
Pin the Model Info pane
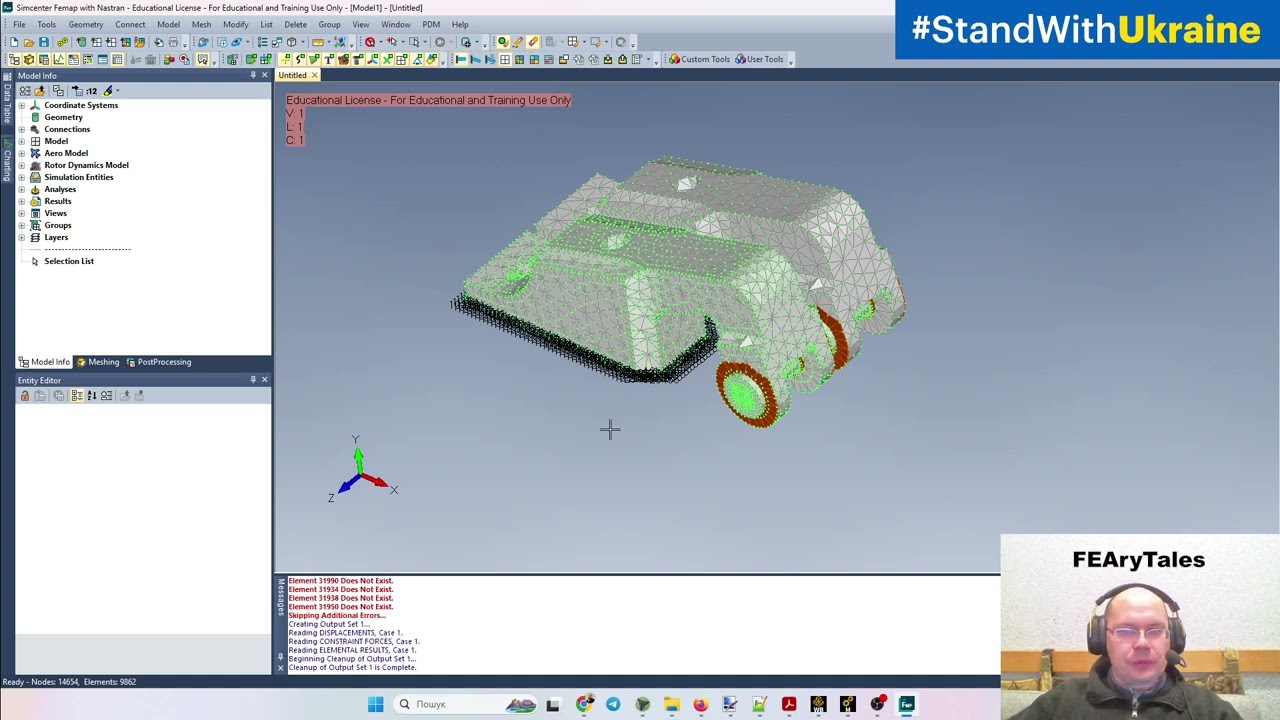(x=253, y=75)
